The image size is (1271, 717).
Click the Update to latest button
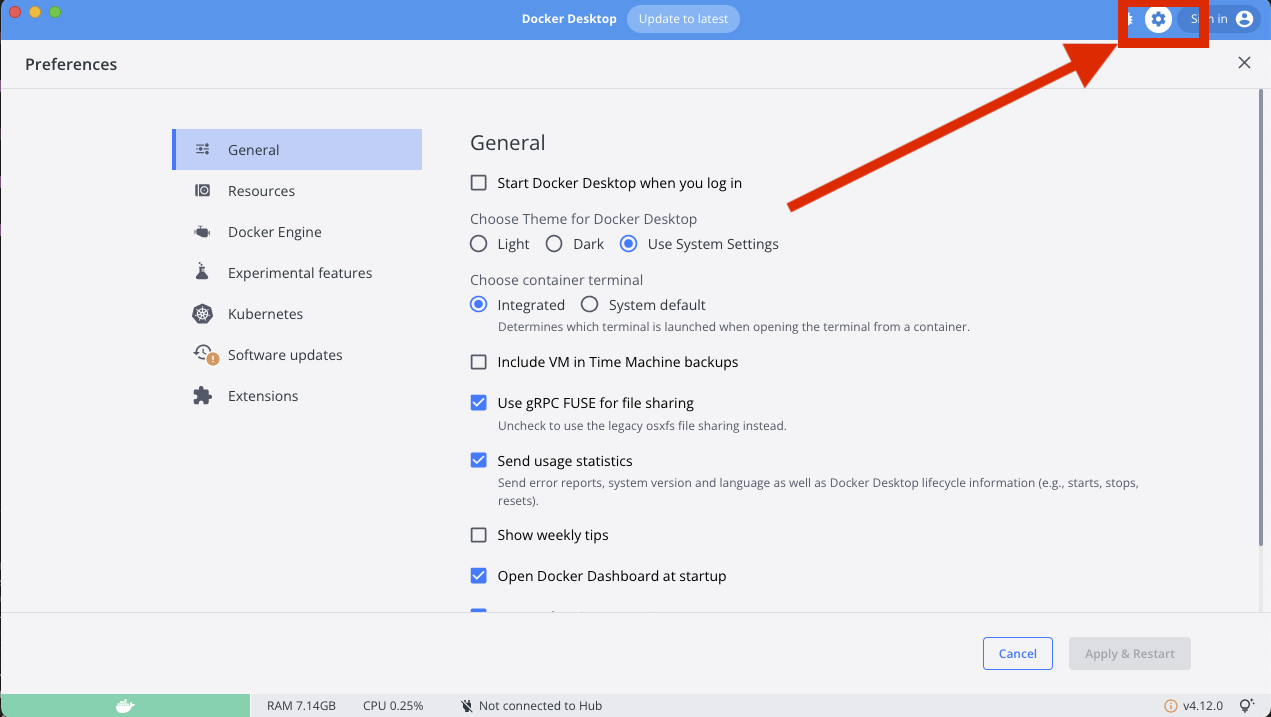[x=684, y=19]
